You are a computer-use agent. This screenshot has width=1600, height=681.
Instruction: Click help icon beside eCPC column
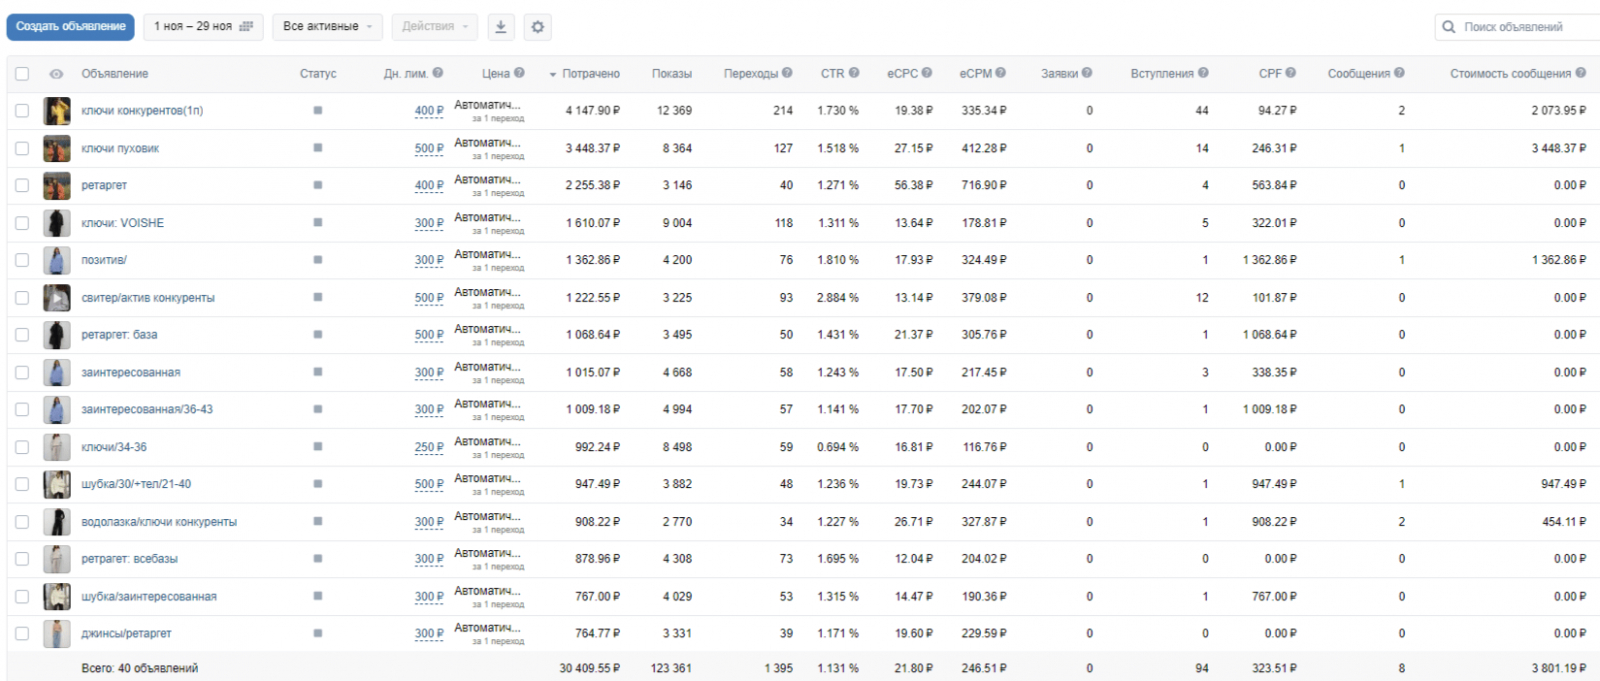pos(927,73)
